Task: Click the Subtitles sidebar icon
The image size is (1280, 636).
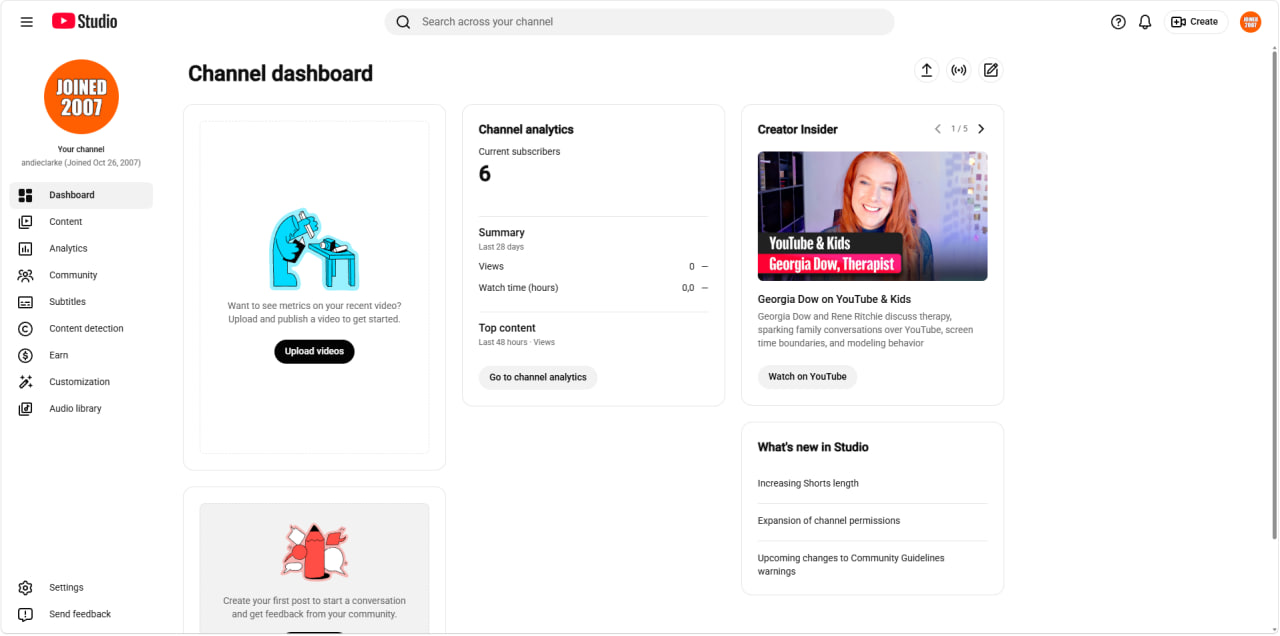Action: [26, 302]
